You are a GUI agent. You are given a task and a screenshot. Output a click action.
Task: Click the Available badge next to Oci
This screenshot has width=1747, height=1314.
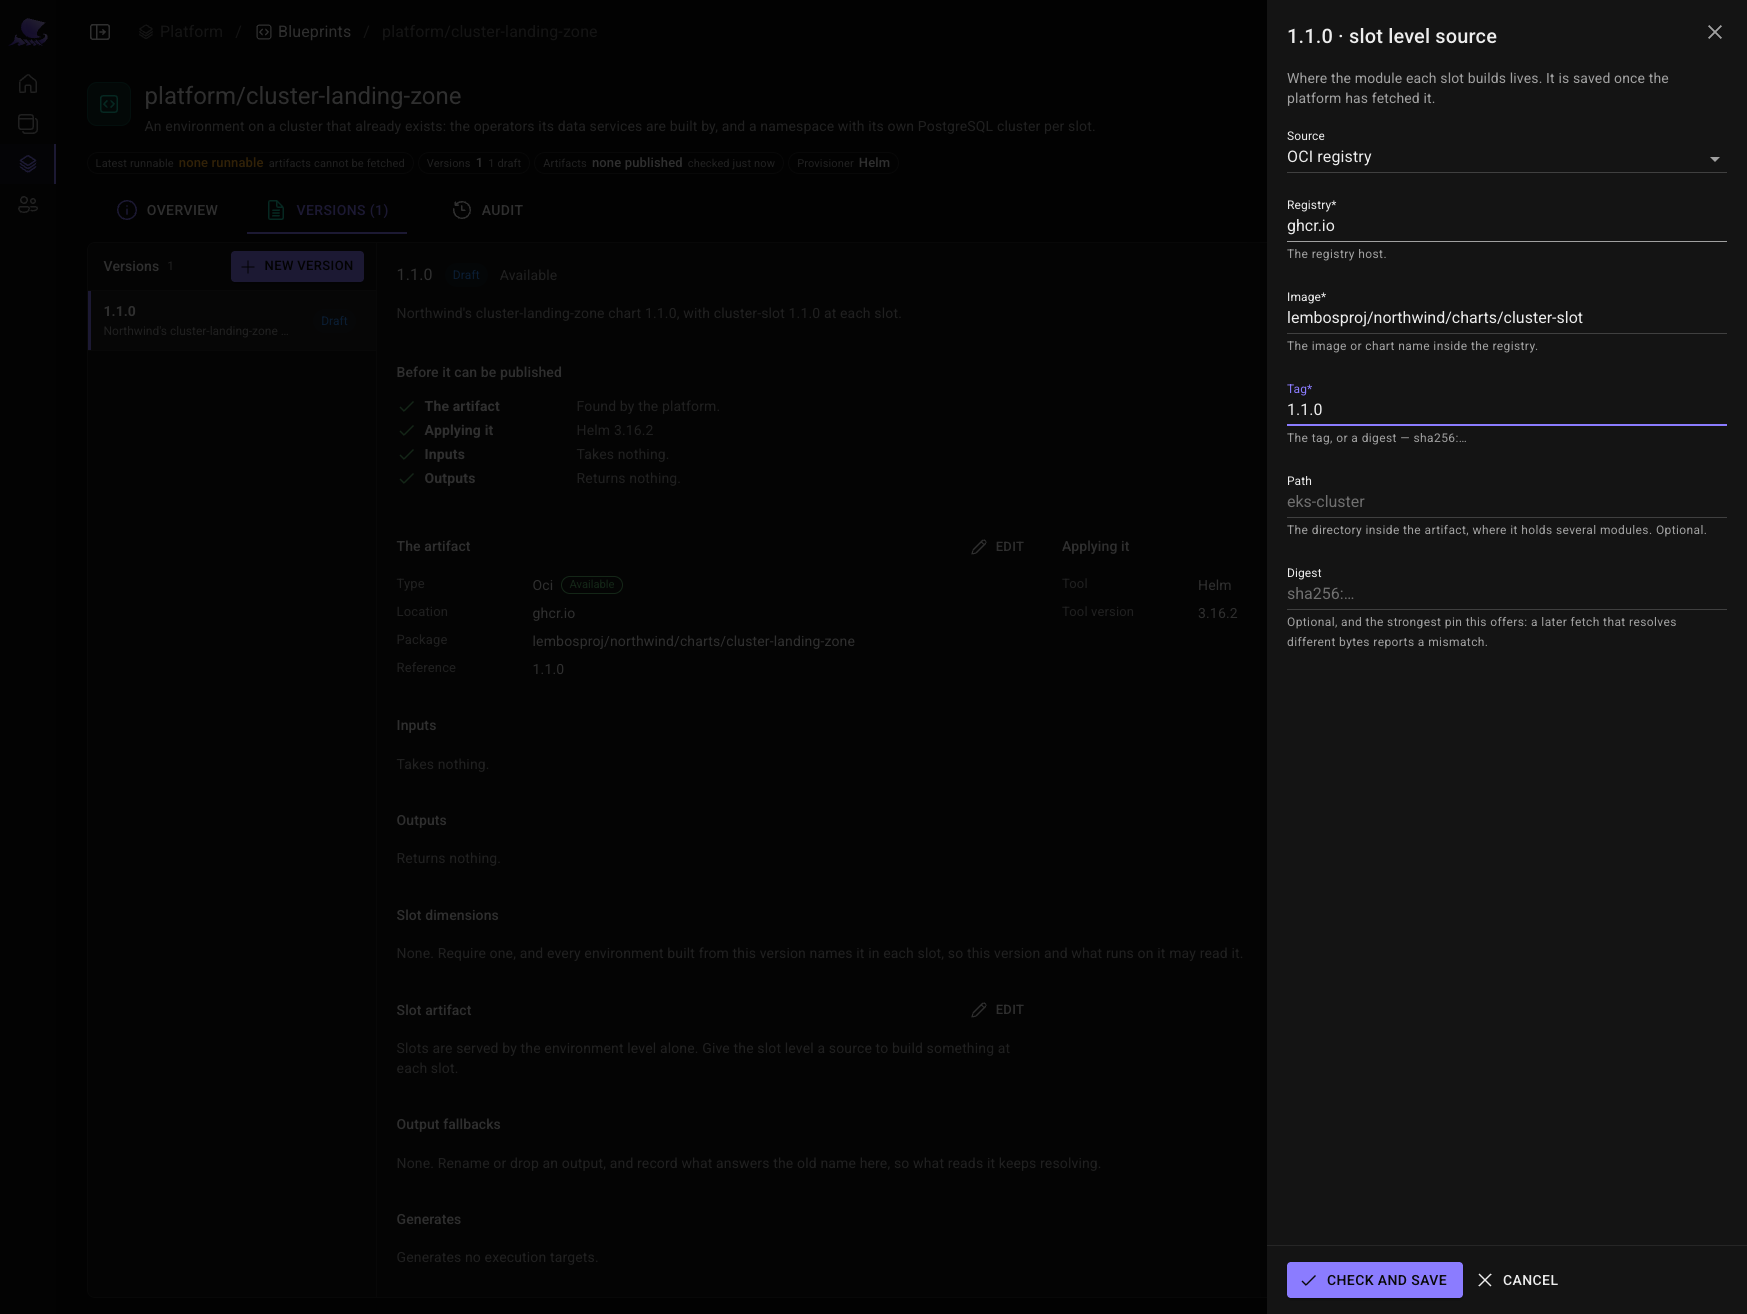[x=592, y=585]
